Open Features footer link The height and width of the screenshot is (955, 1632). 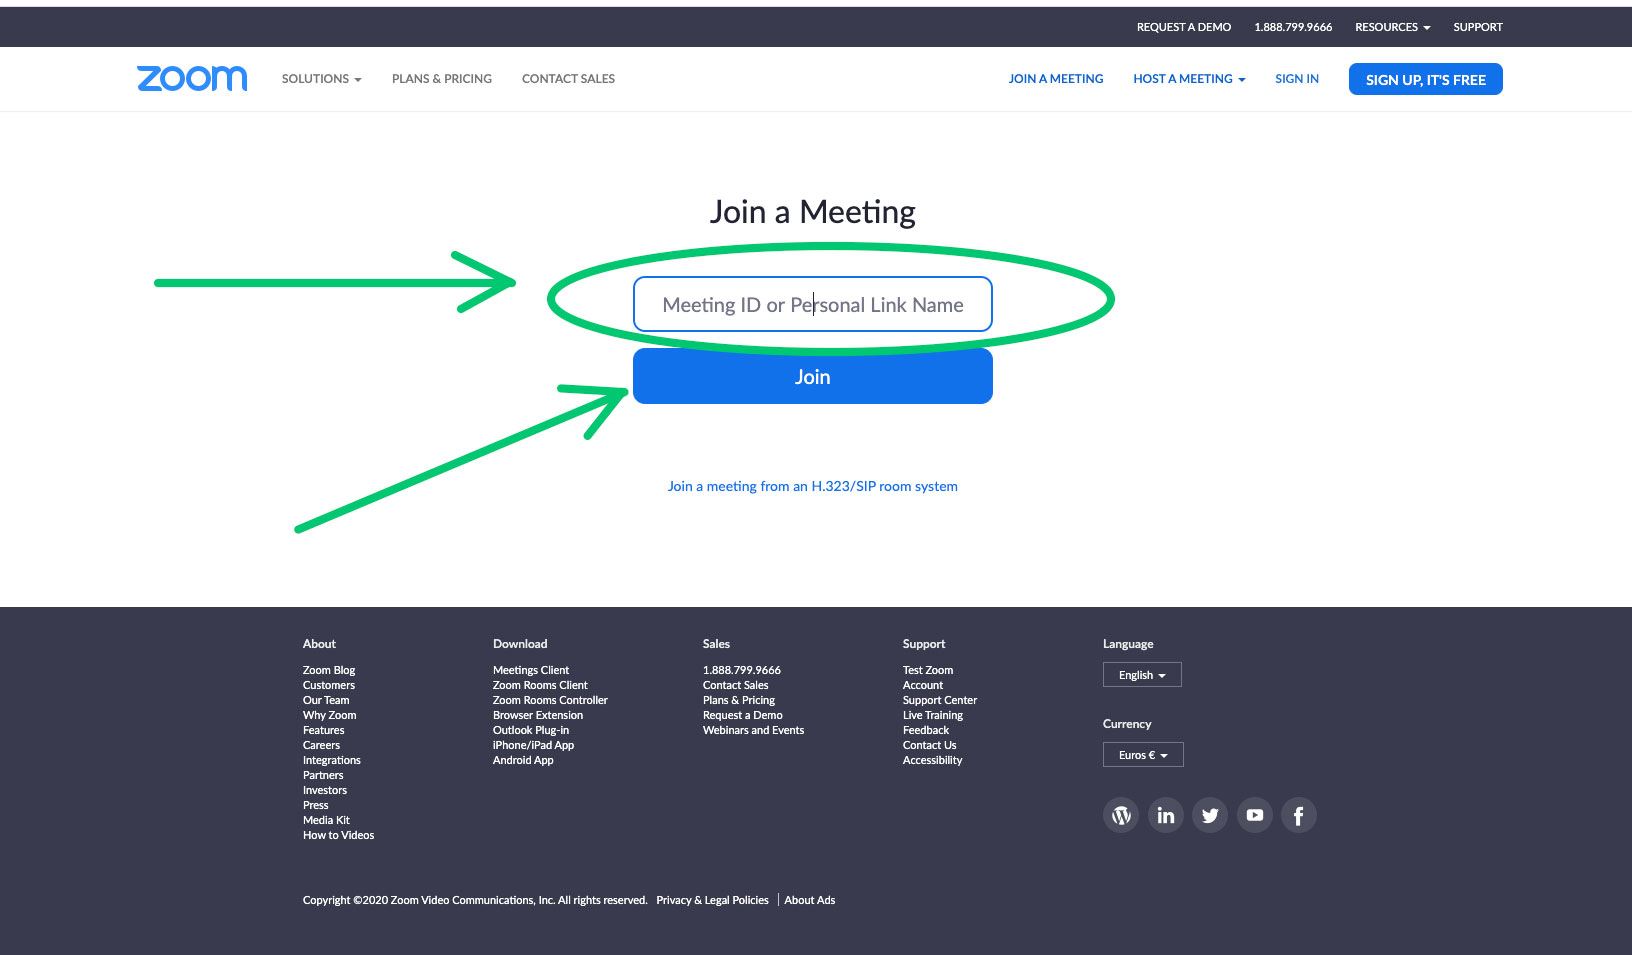(x=324, y=730)
